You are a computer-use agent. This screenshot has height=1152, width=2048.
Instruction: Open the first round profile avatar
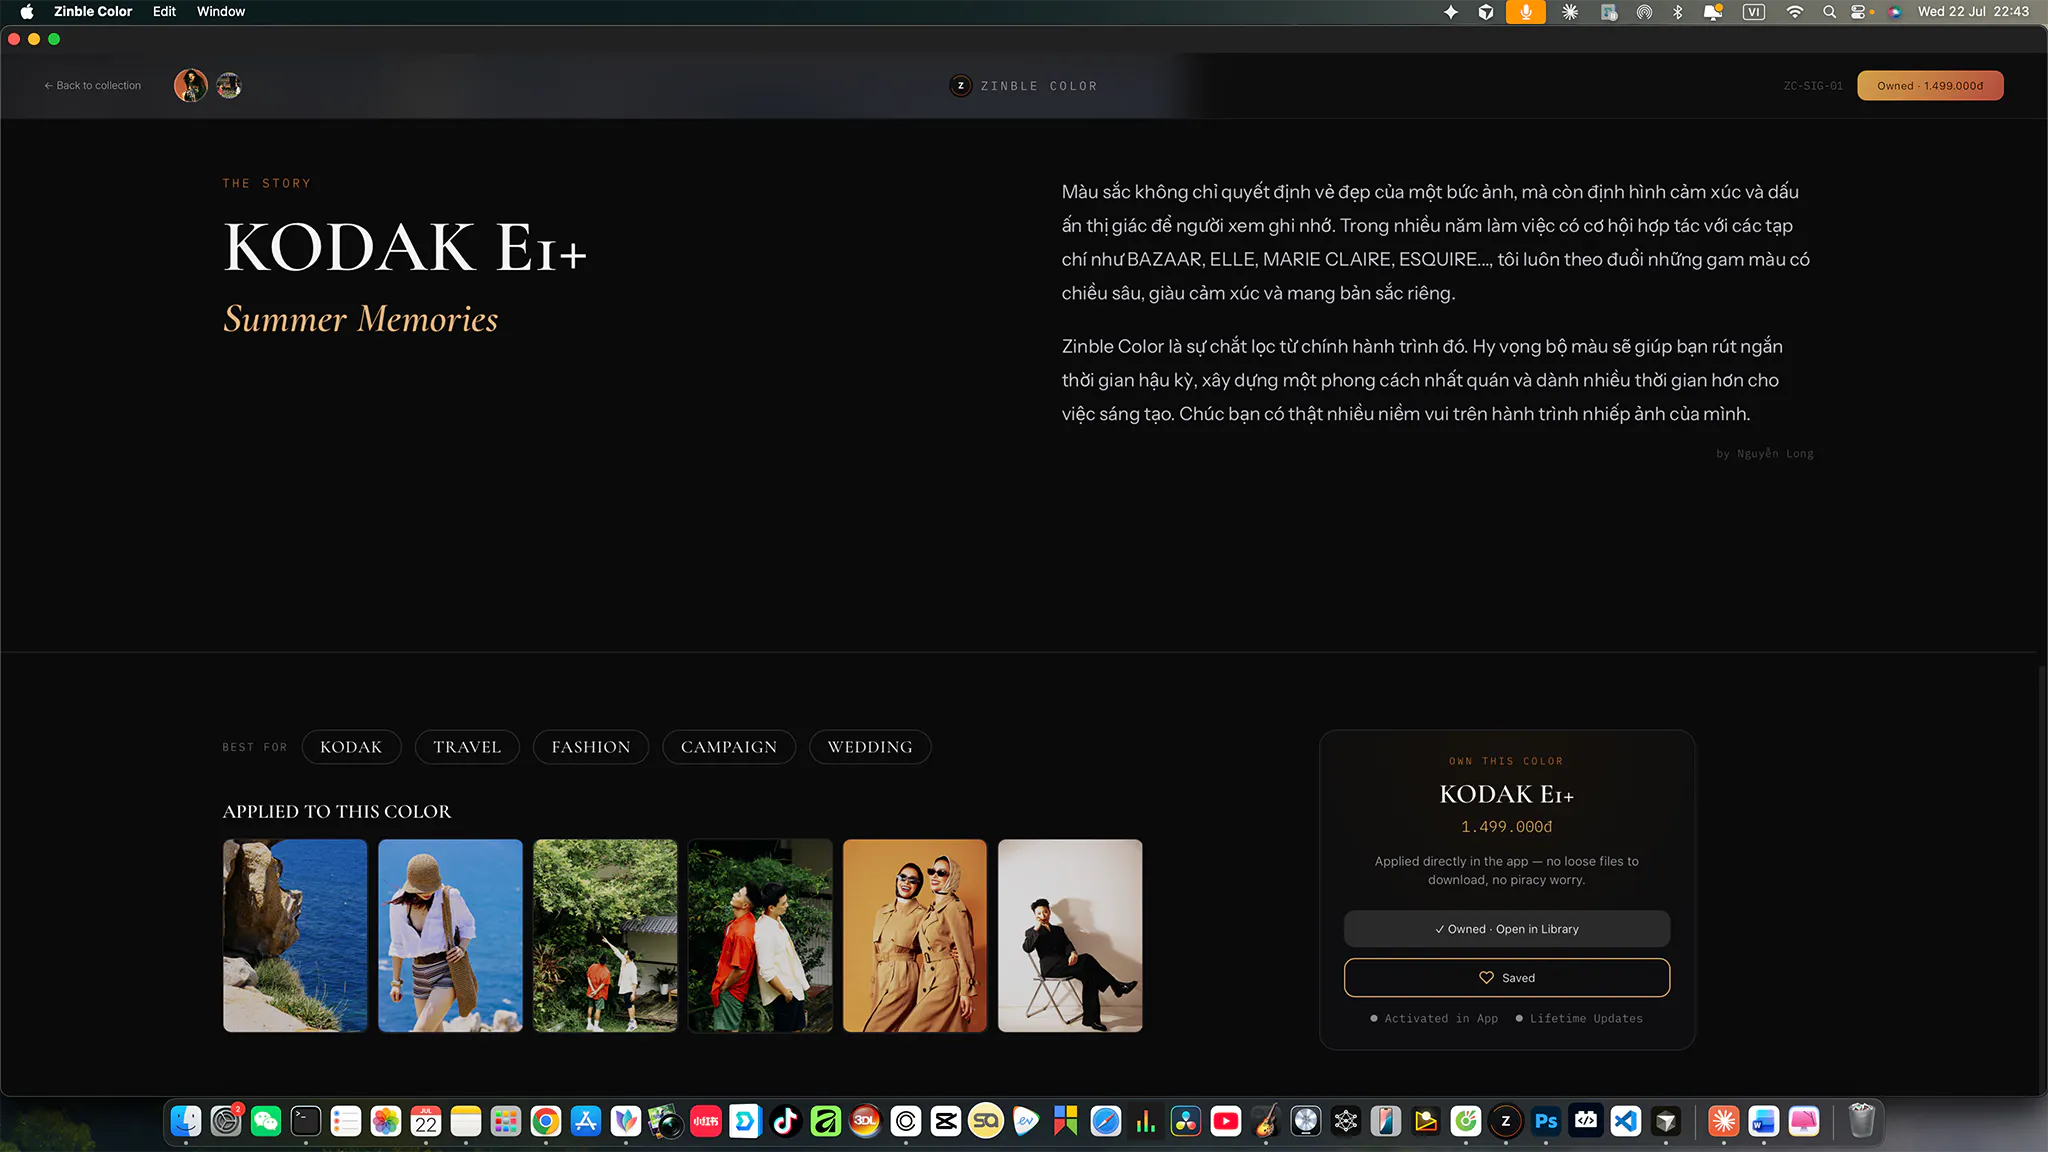(x=191, y=86)
